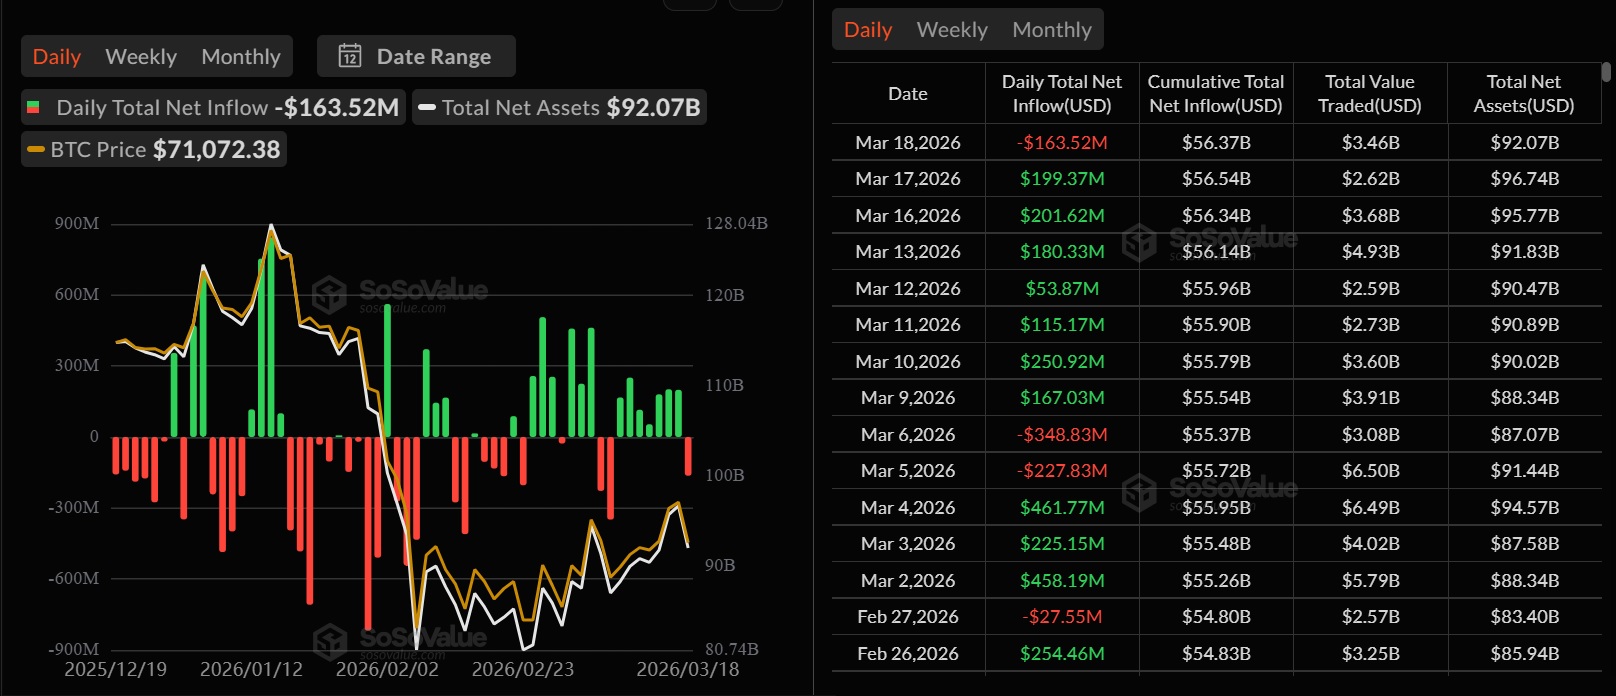
Task: Click the $167.03M inflow value
Action: (x=1062, y=398)
